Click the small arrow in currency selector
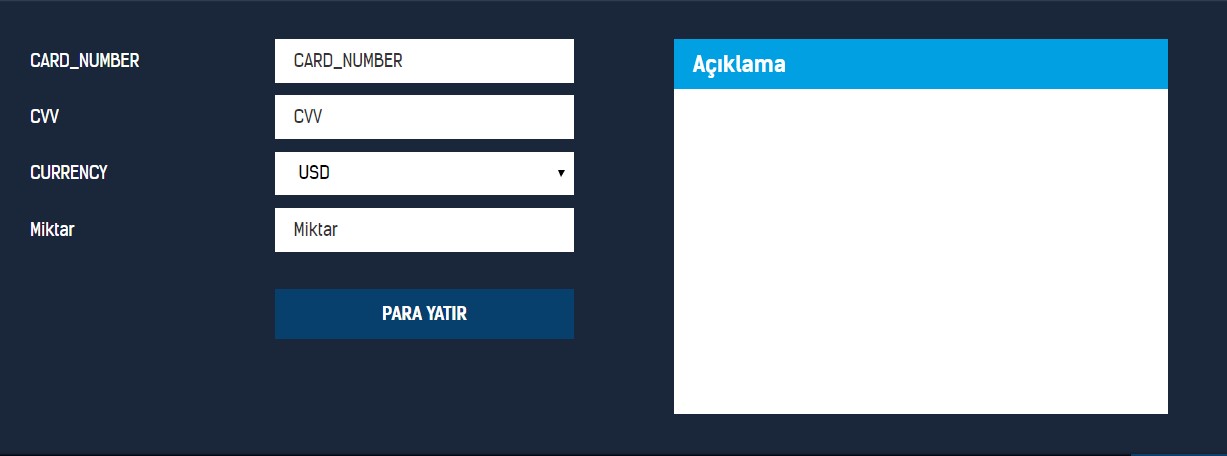1227x456 pixels. [x=561, y=174]
